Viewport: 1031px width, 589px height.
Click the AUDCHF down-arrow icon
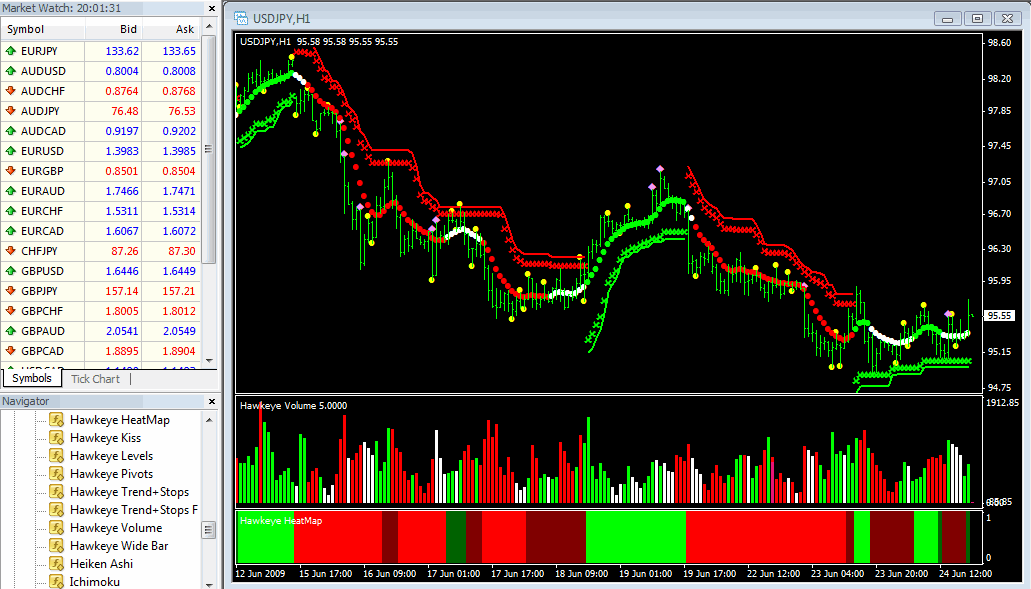pos(11,91)
